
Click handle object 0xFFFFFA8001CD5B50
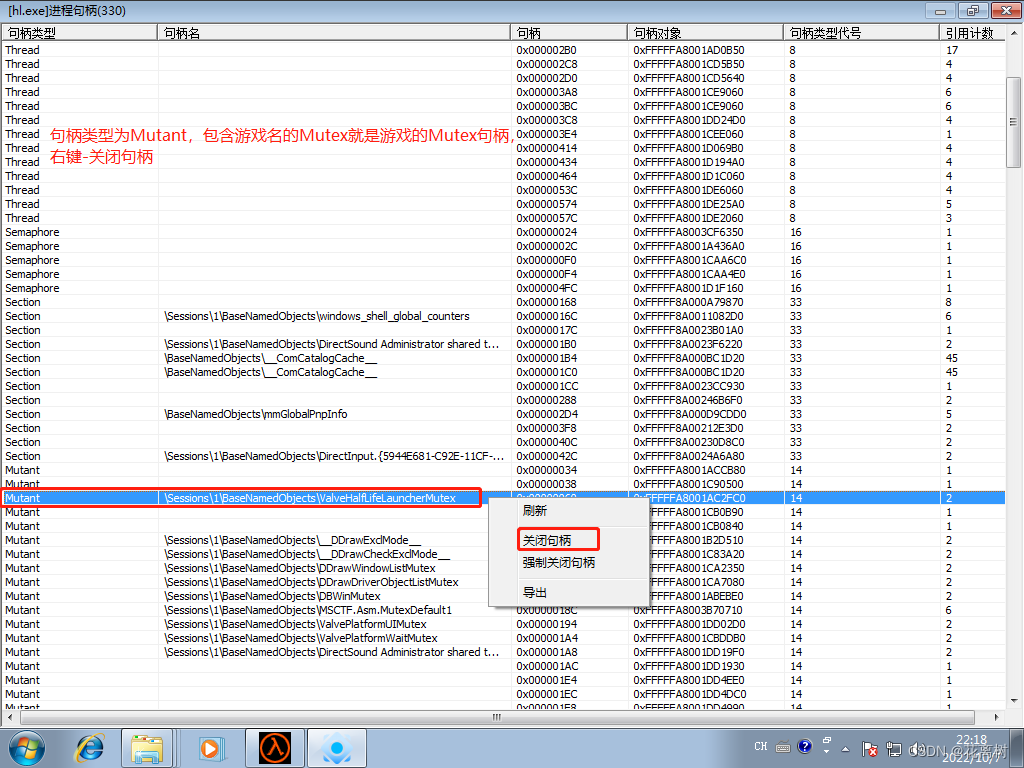pyautogui.click(x=688, y=64)
